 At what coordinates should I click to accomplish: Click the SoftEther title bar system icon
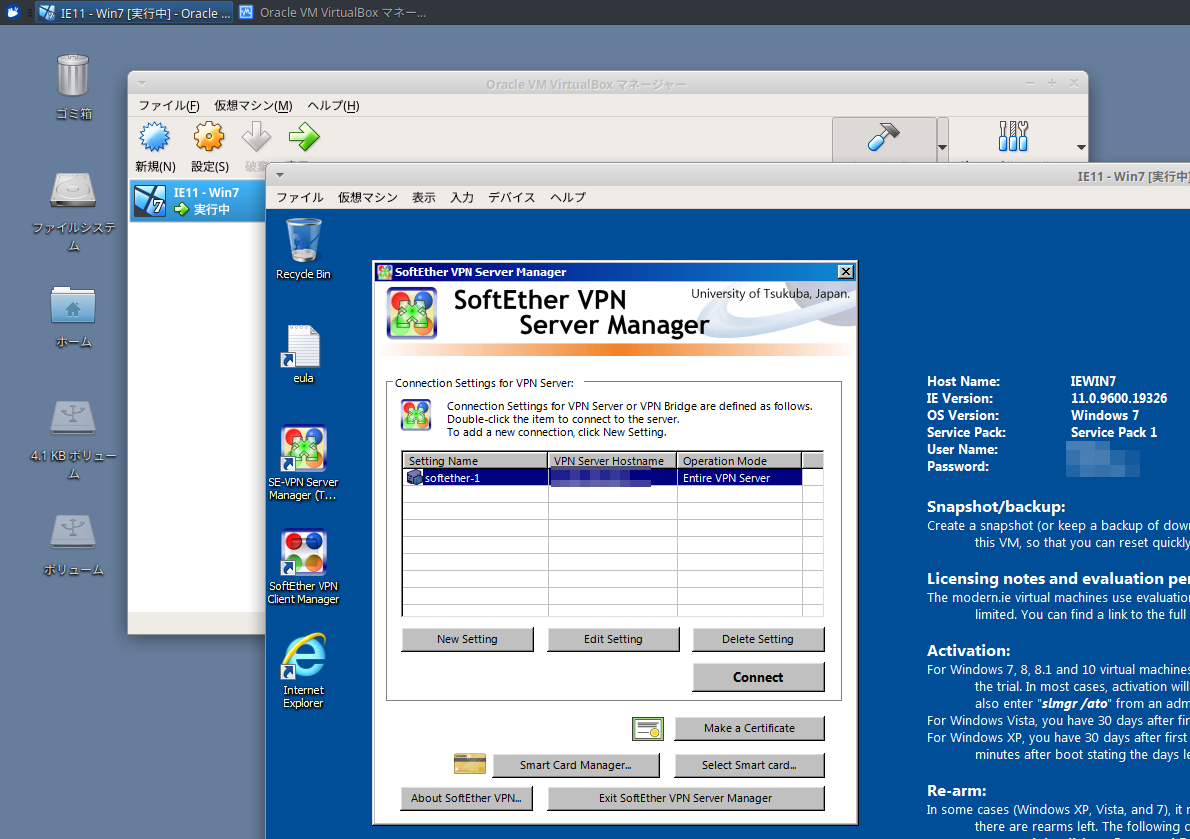(386, 272)
